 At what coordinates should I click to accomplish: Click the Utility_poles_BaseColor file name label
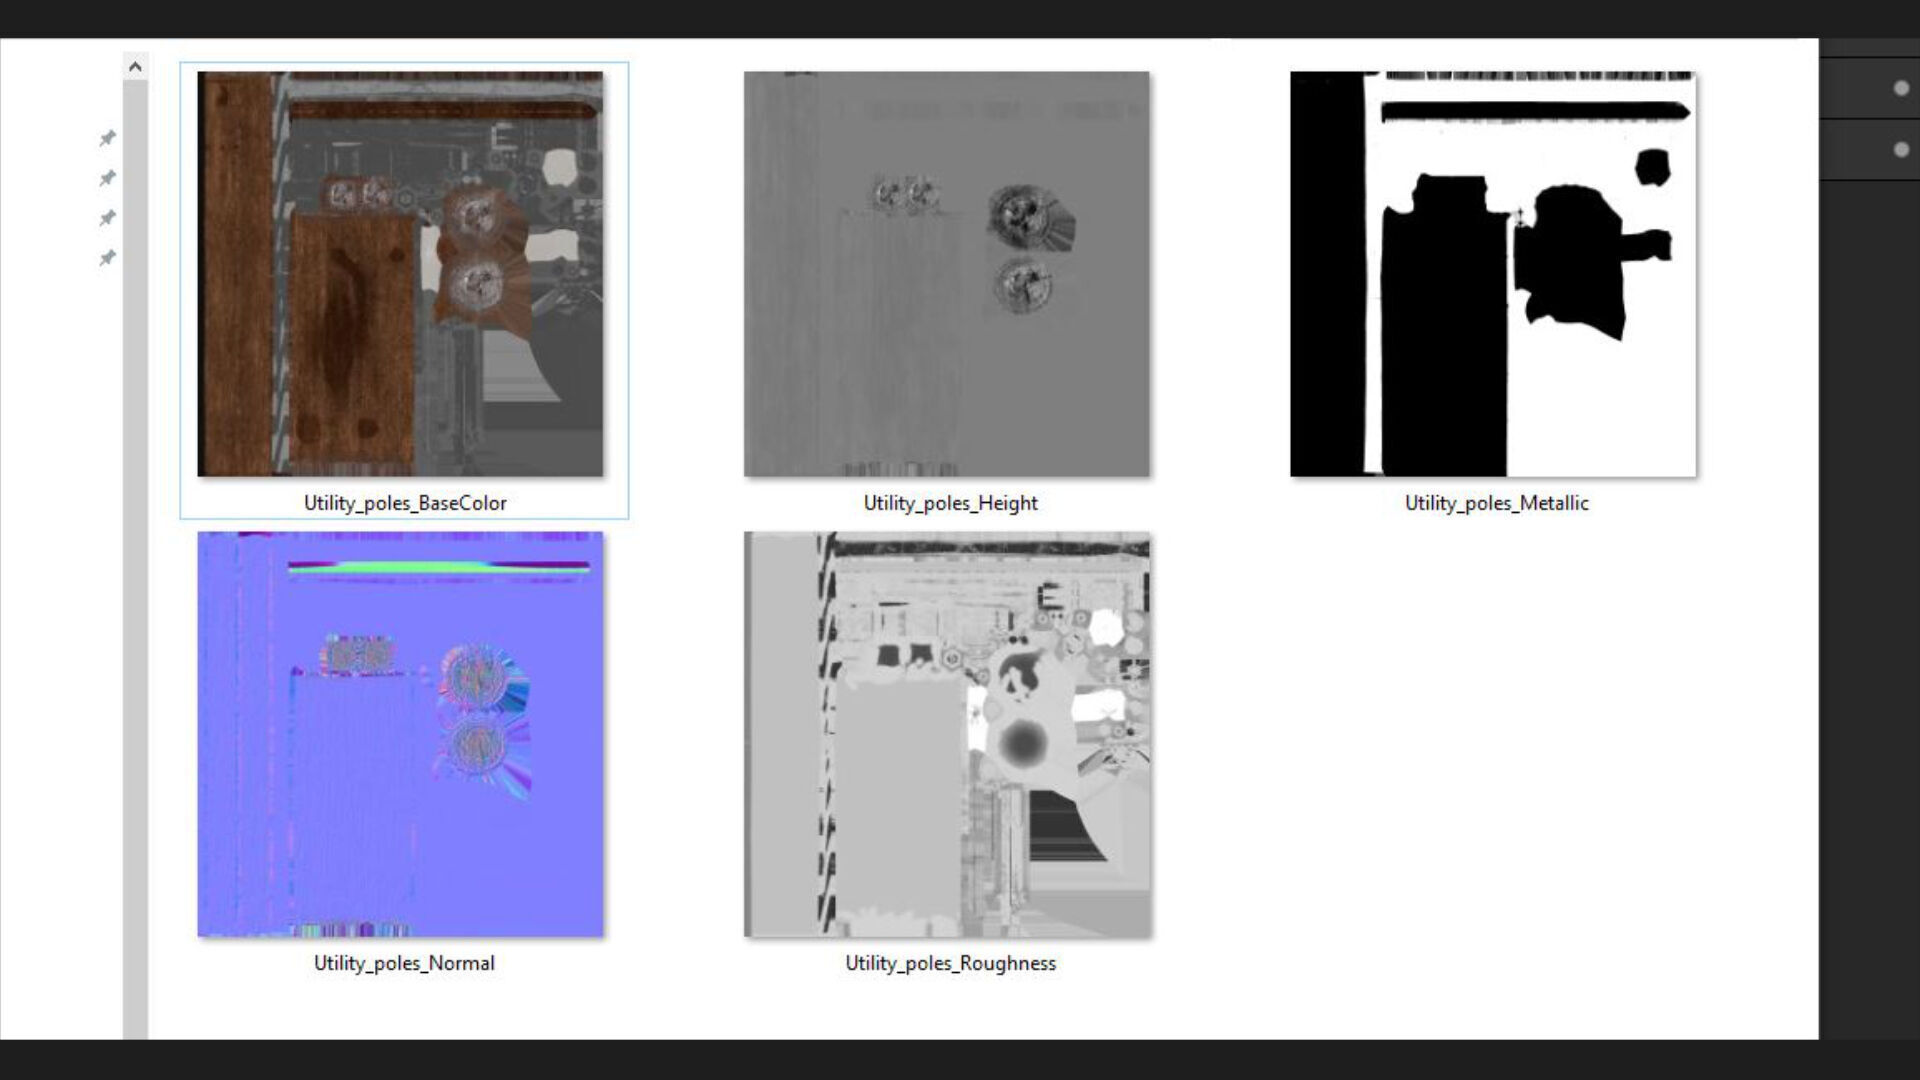pyautogui.click(x=405, y=503)
